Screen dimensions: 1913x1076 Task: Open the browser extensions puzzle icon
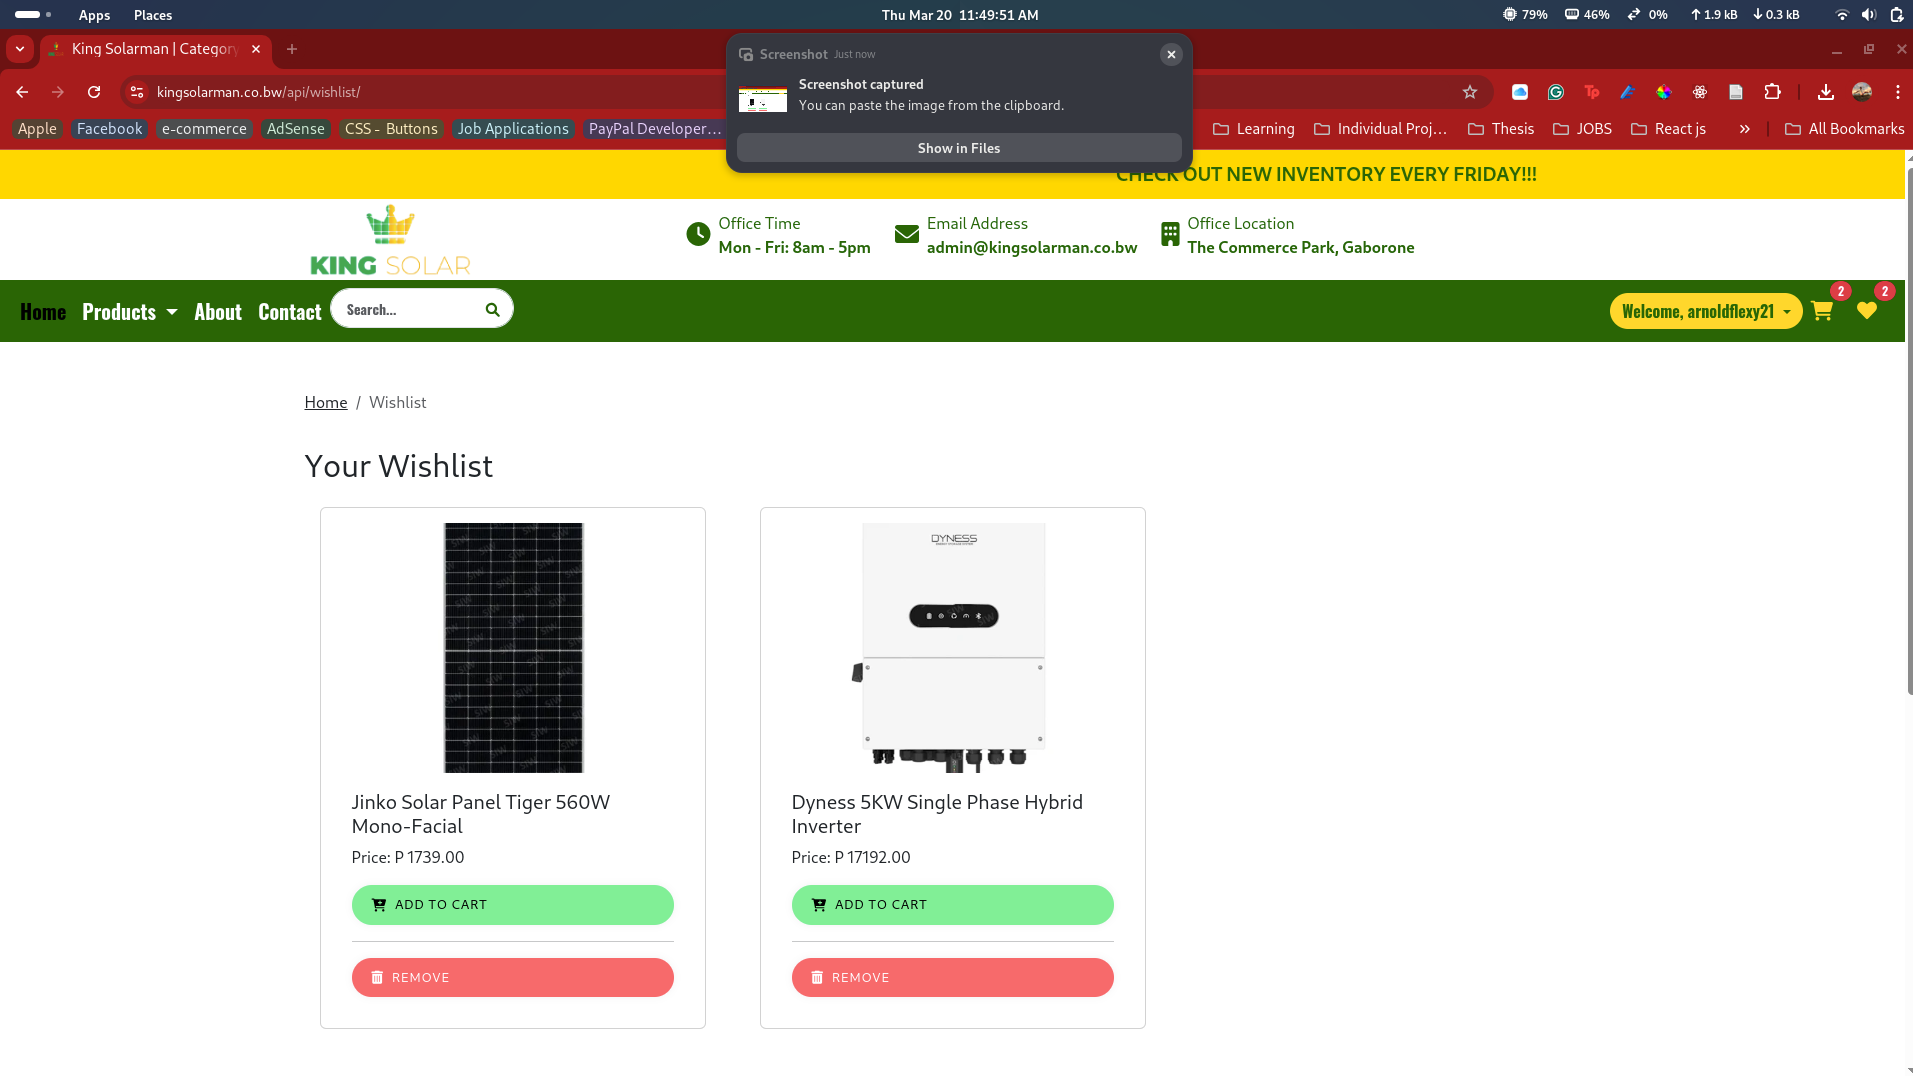click(1772, 92)
